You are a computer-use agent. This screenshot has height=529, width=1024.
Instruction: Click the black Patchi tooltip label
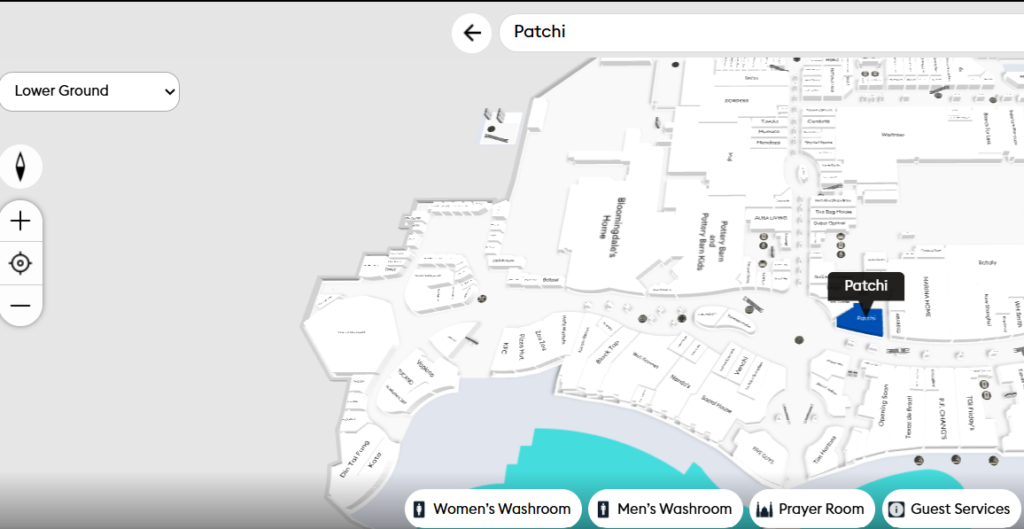click(x=866, y=286)
